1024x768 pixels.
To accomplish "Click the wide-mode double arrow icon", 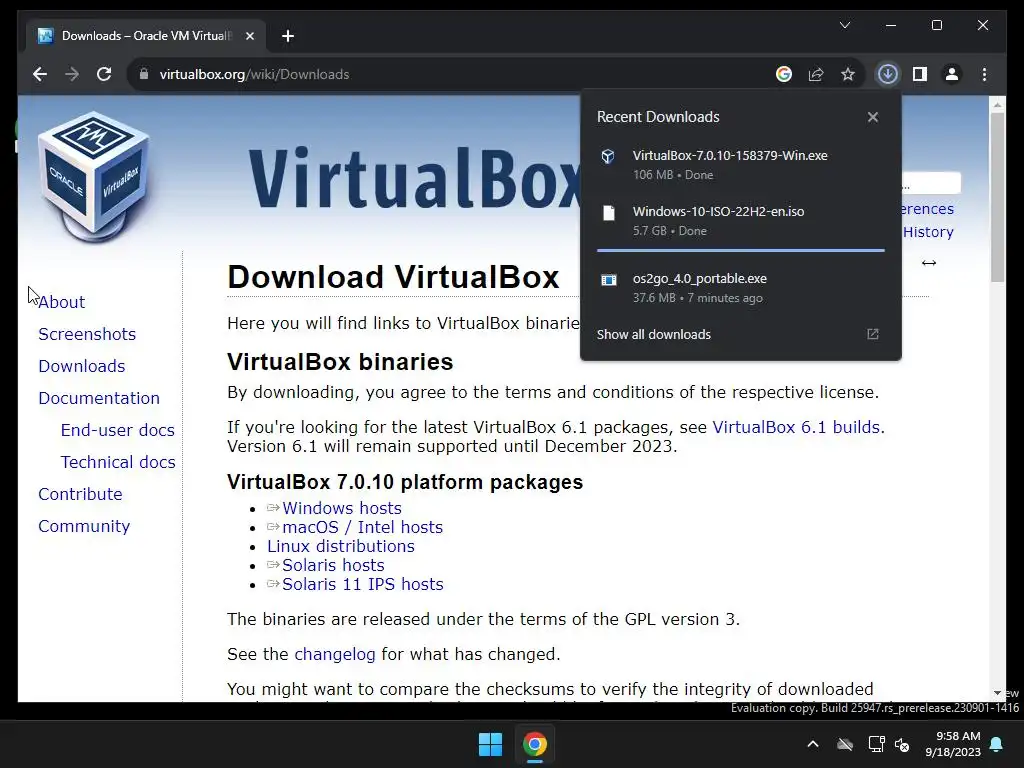I will click(x=929, y=263).
